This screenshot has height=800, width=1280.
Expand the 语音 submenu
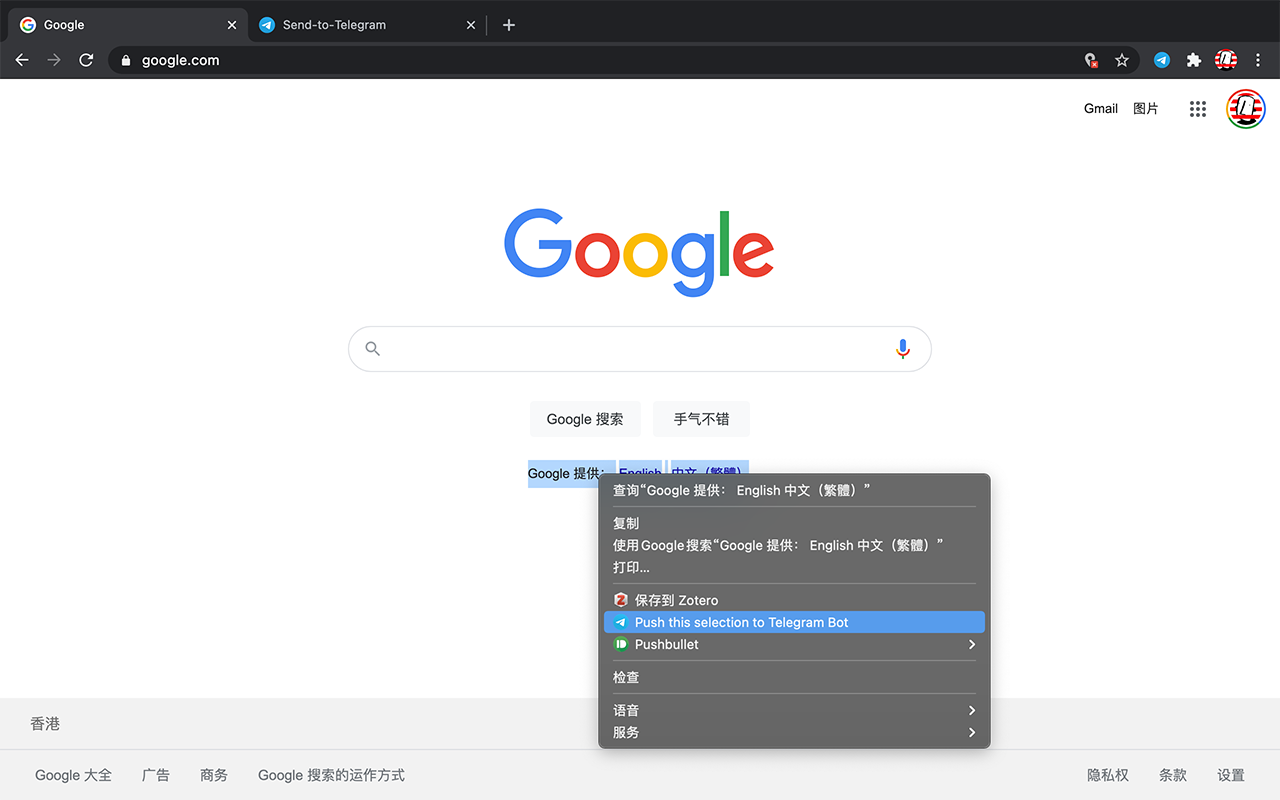(x=794, y=710)
